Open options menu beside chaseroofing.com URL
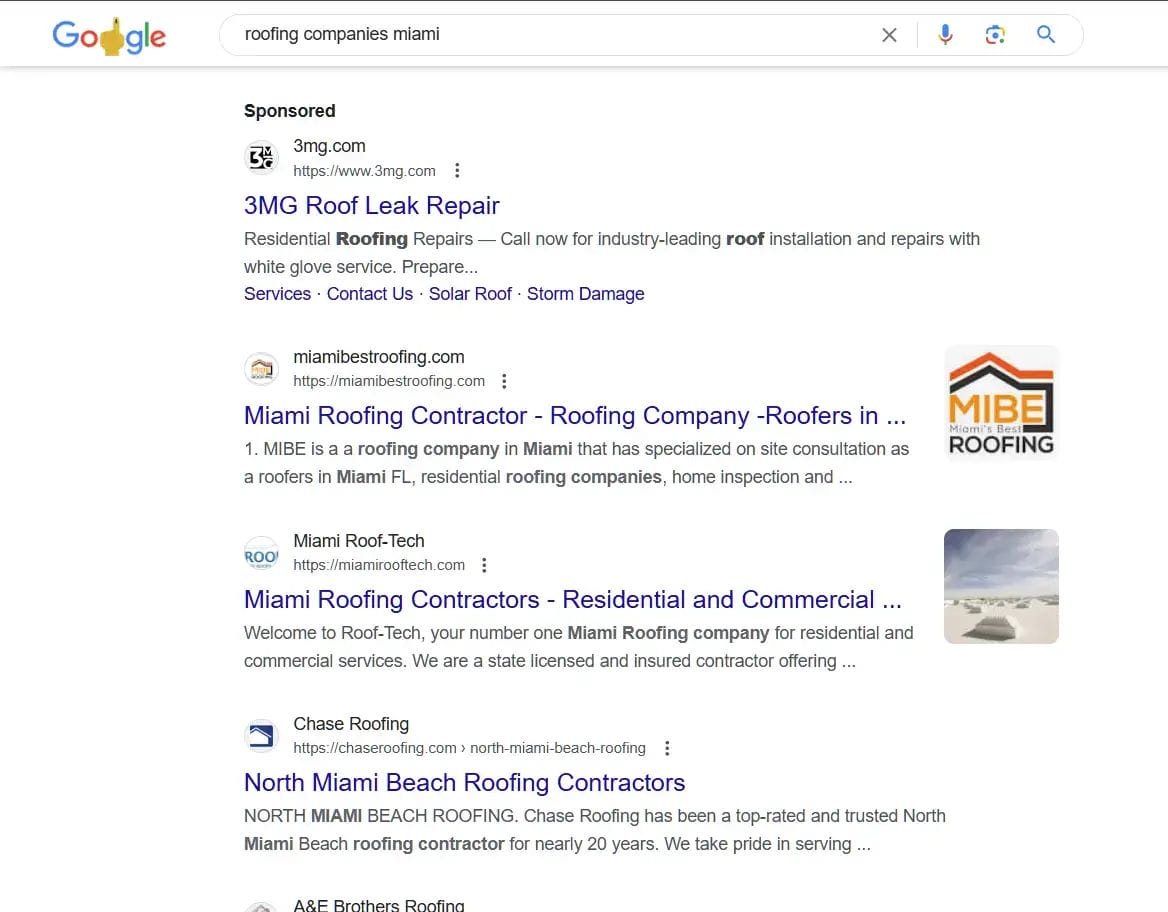Viewport: 1168px width, 912px height. coord(667,748)
